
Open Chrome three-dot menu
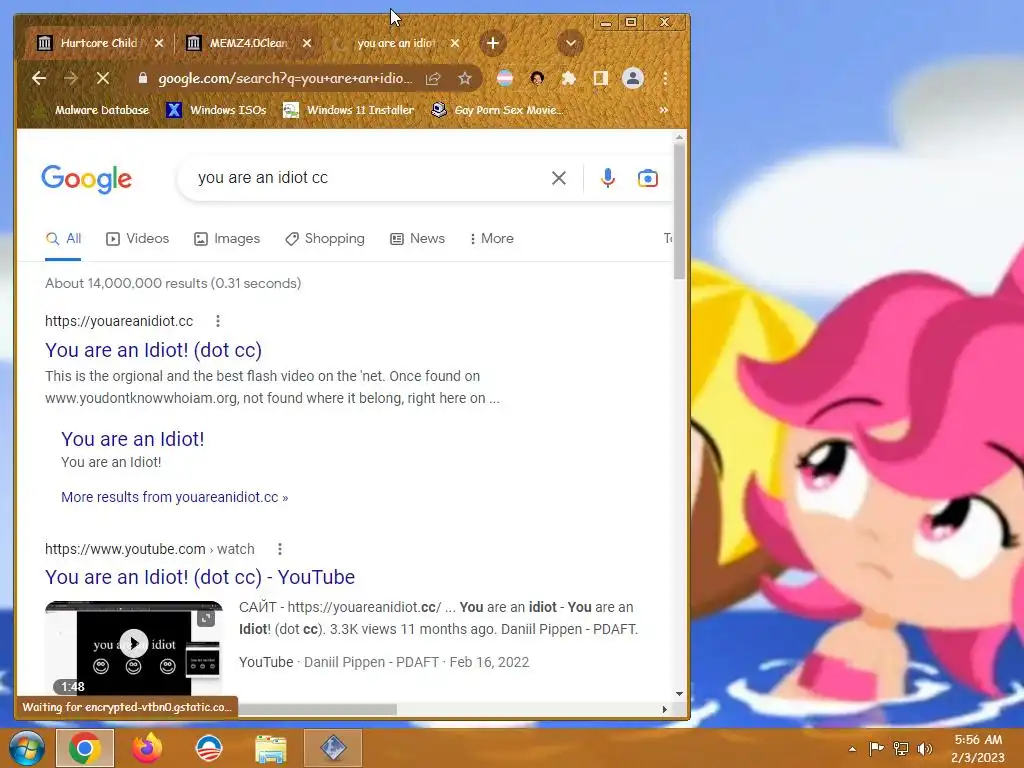(x=665, y=78)
